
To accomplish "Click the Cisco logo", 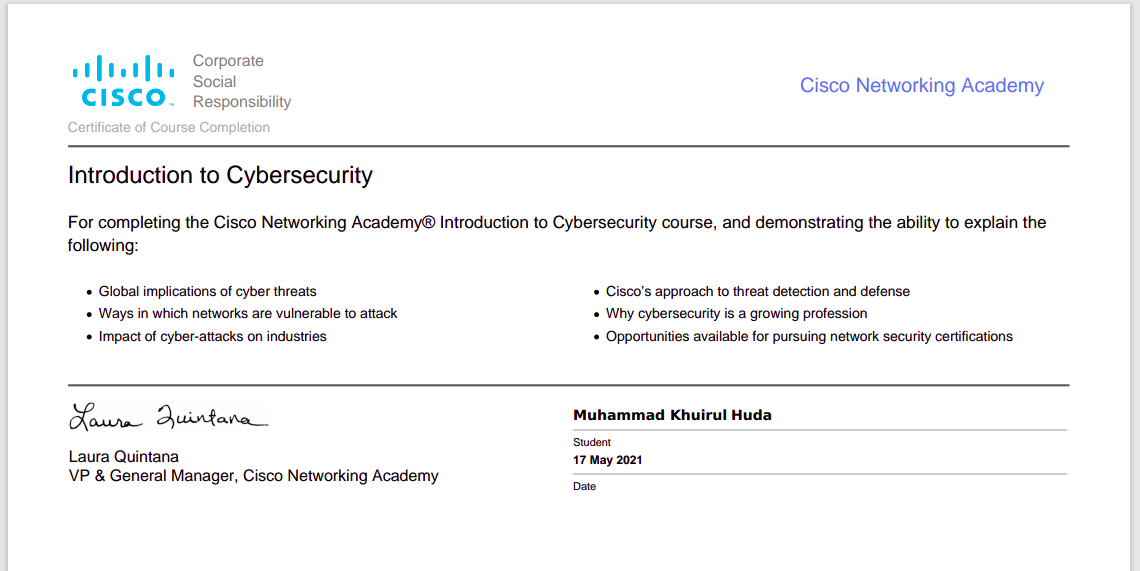I will (x=124, y=82).
